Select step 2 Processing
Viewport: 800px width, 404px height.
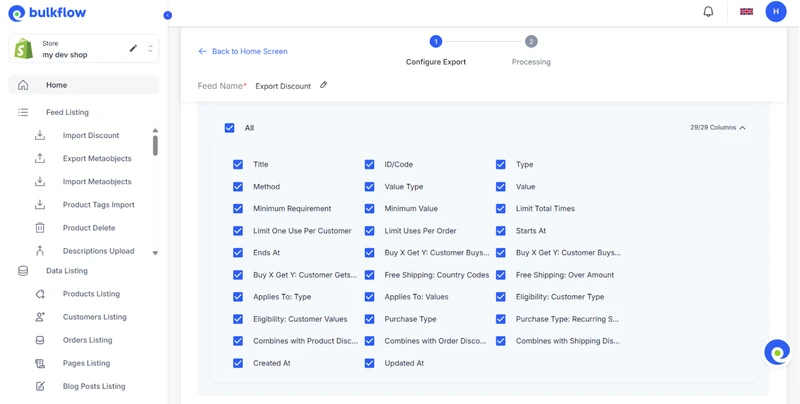pos(531,41)
